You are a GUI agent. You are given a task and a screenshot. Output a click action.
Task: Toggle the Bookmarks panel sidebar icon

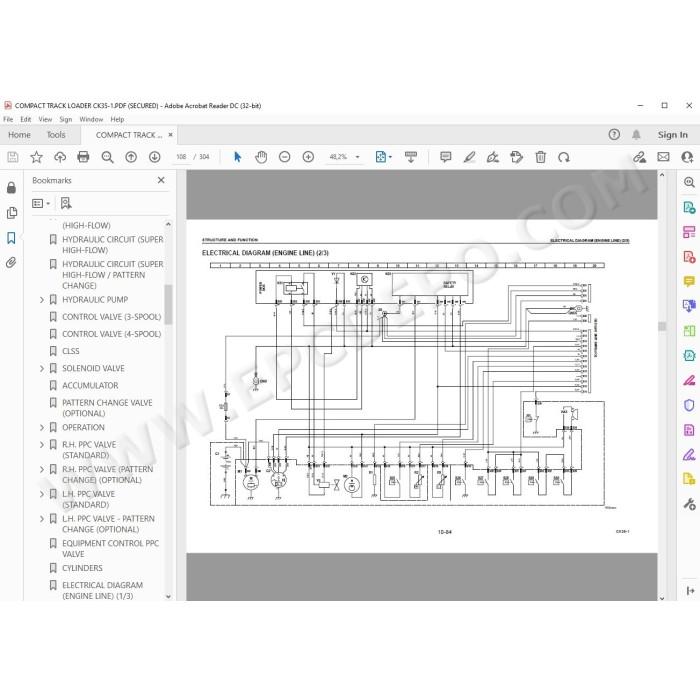(11, 238)
